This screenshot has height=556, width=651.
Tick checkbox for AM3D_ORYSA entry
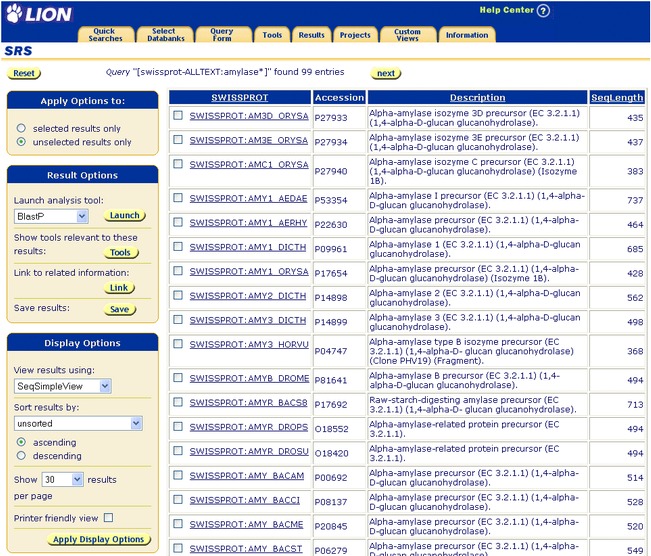tap(178, 115)
